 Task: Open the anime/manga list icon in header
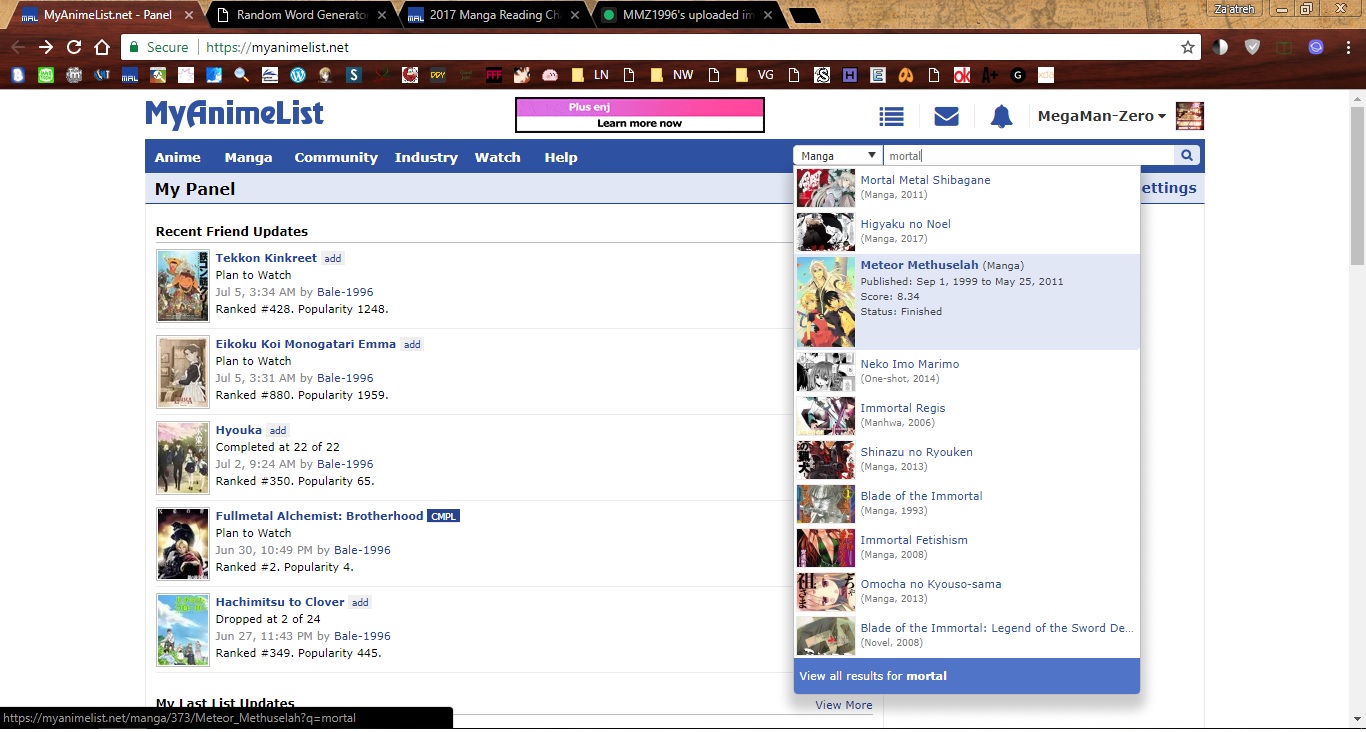891,117
